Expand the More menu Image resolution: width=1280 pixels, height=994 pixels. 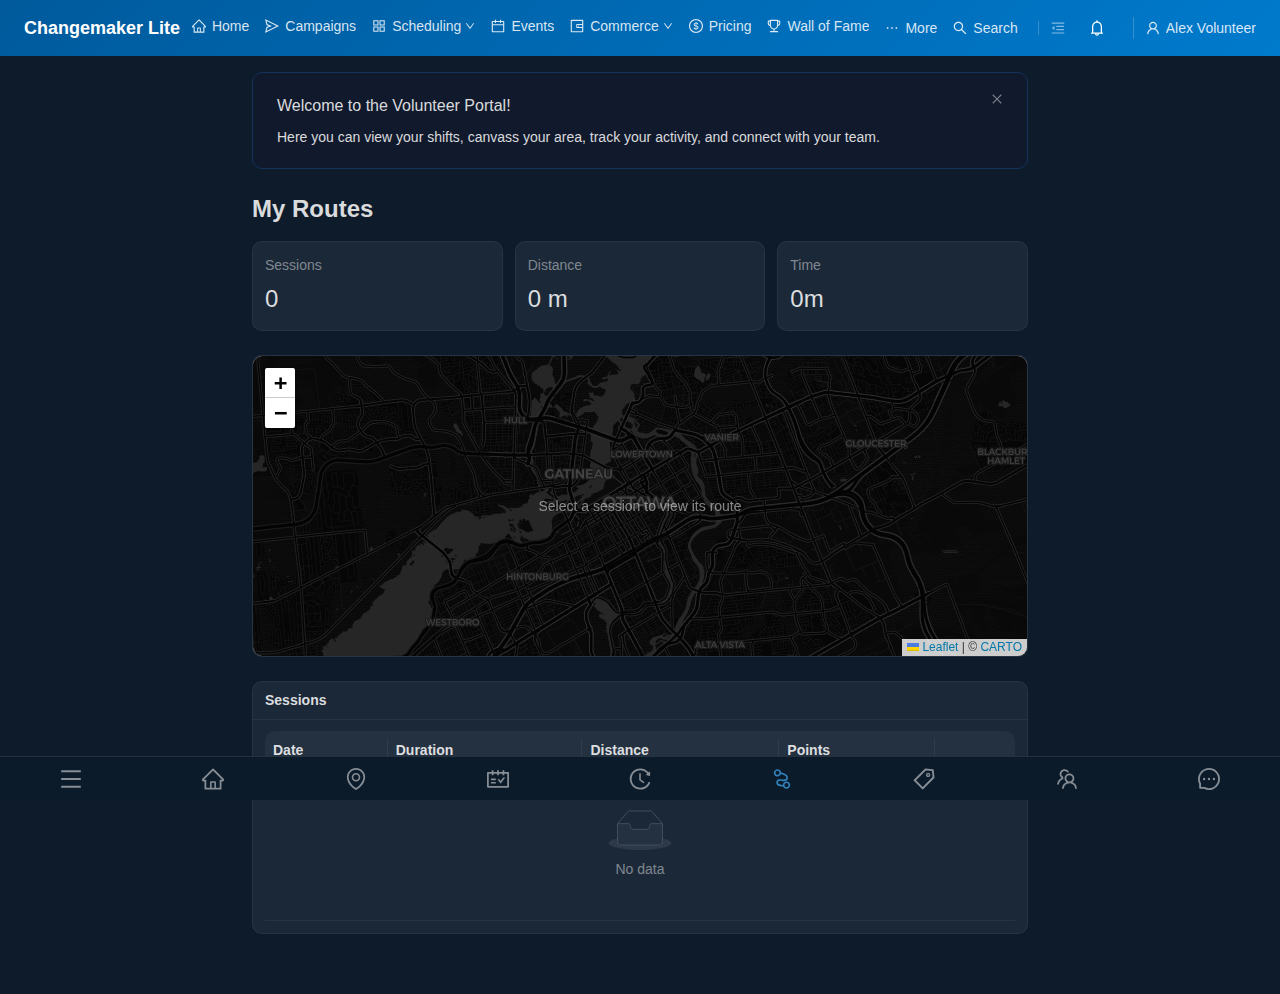click(x=911, y=28)
